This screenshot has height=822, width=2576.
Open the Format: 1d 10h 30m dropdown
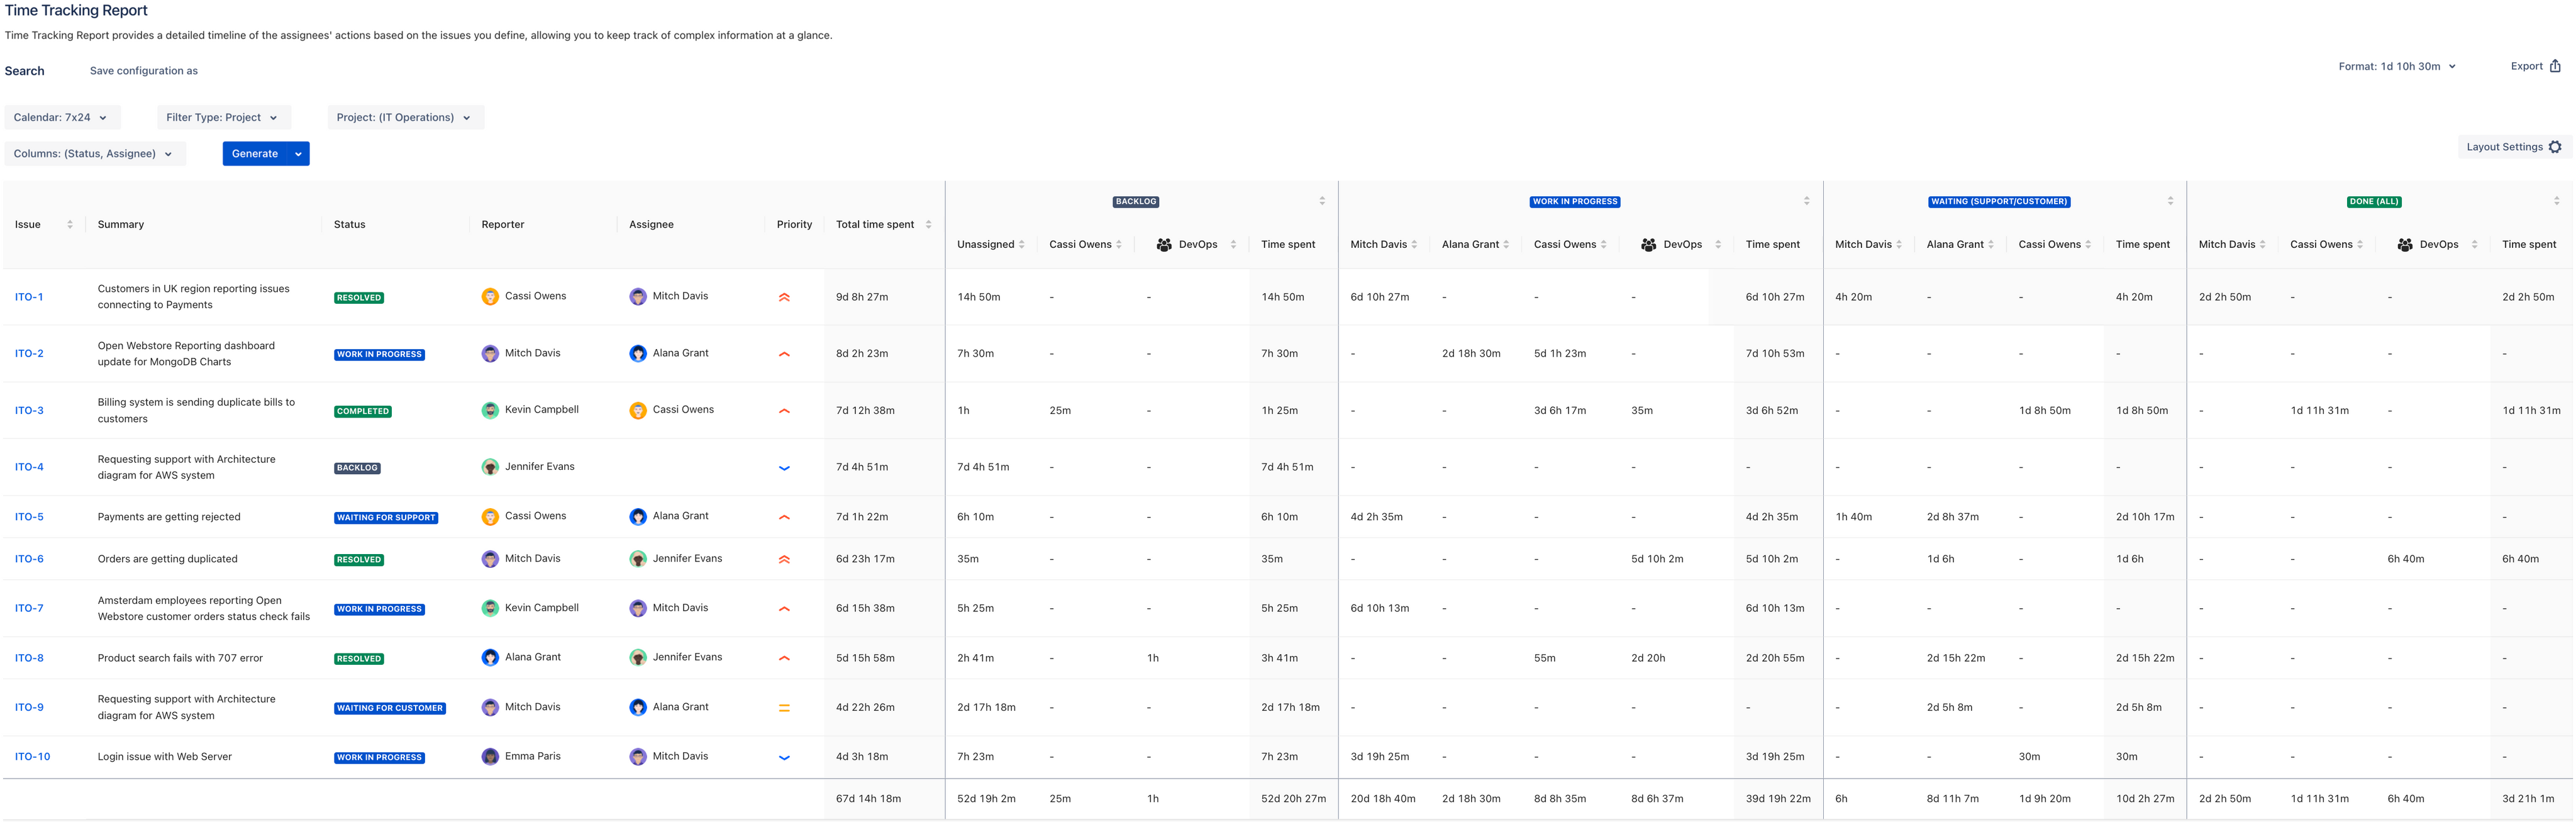(2397, 66)
